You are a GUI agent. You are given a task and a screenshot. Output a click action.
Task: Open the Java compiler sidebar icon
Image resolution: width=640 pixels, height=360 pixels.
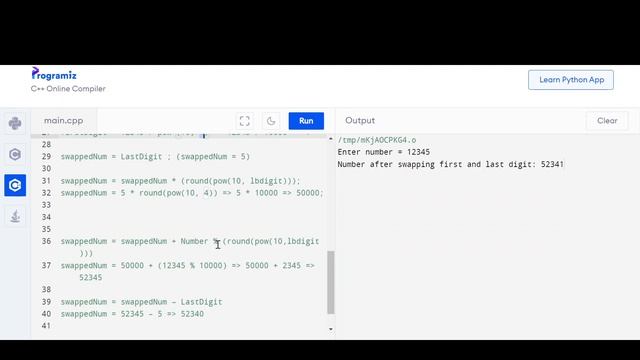[15, 216]
